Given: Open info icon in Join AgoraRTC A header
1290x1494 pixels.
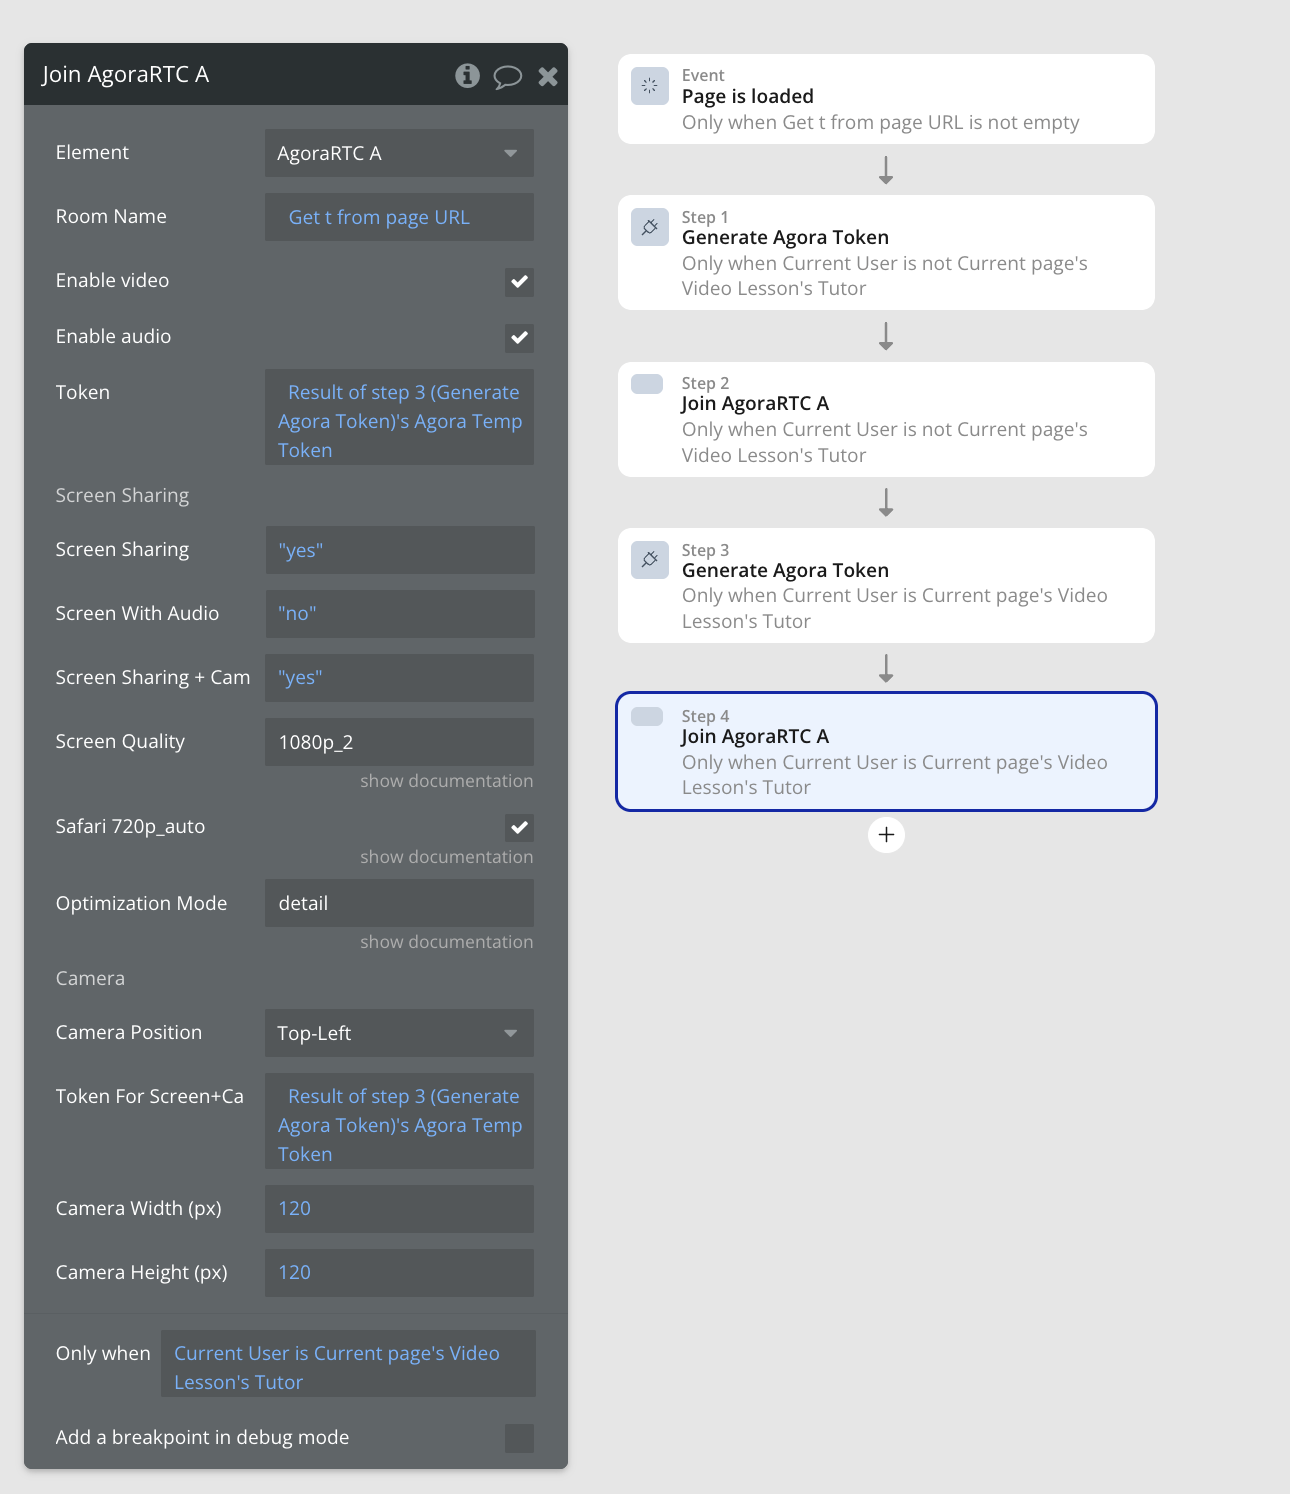Looking at the screenshot, I should pyautogui.click(x=467, y=75).
